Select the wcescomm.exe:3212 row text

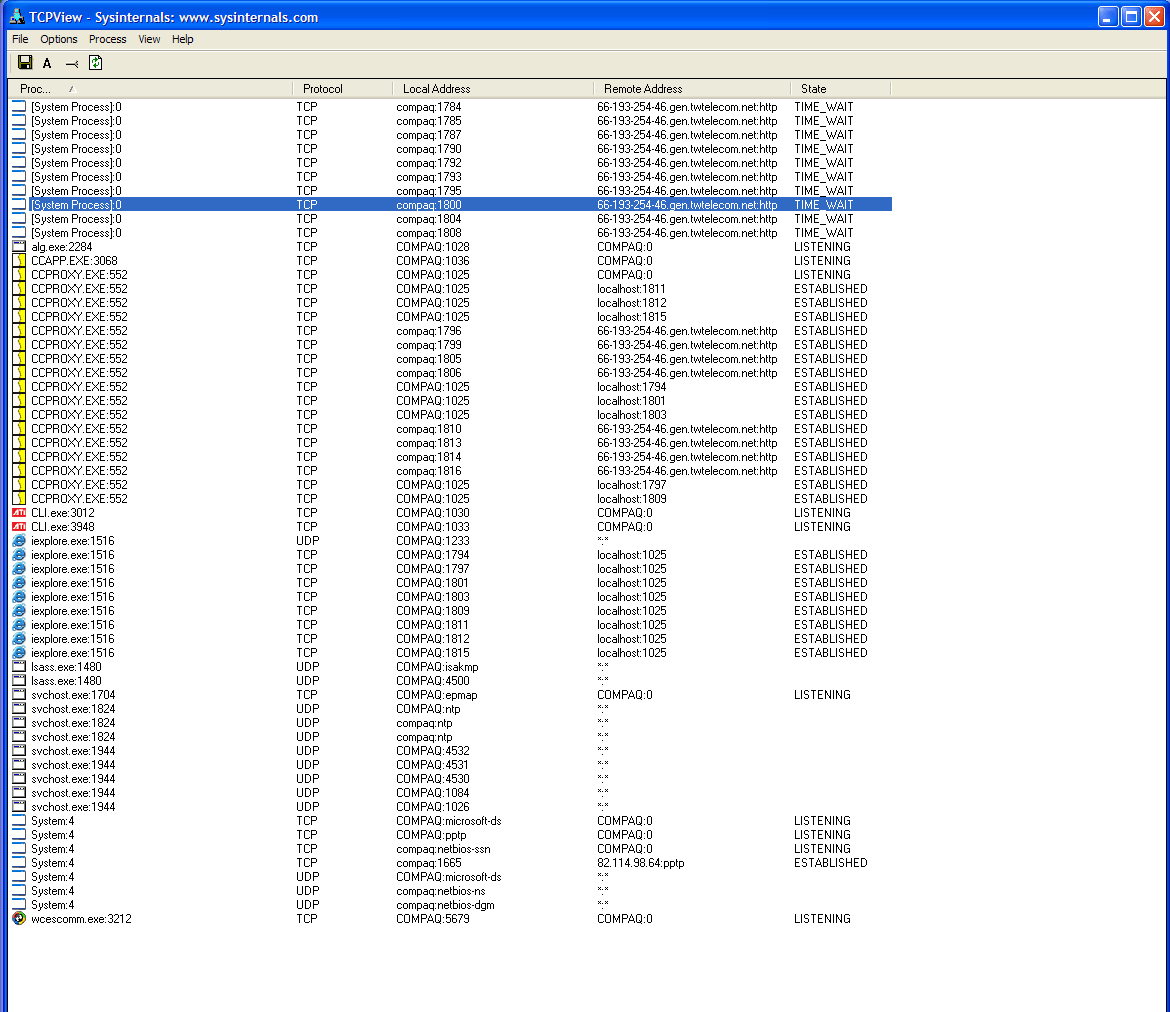click(x=81, y=919)
